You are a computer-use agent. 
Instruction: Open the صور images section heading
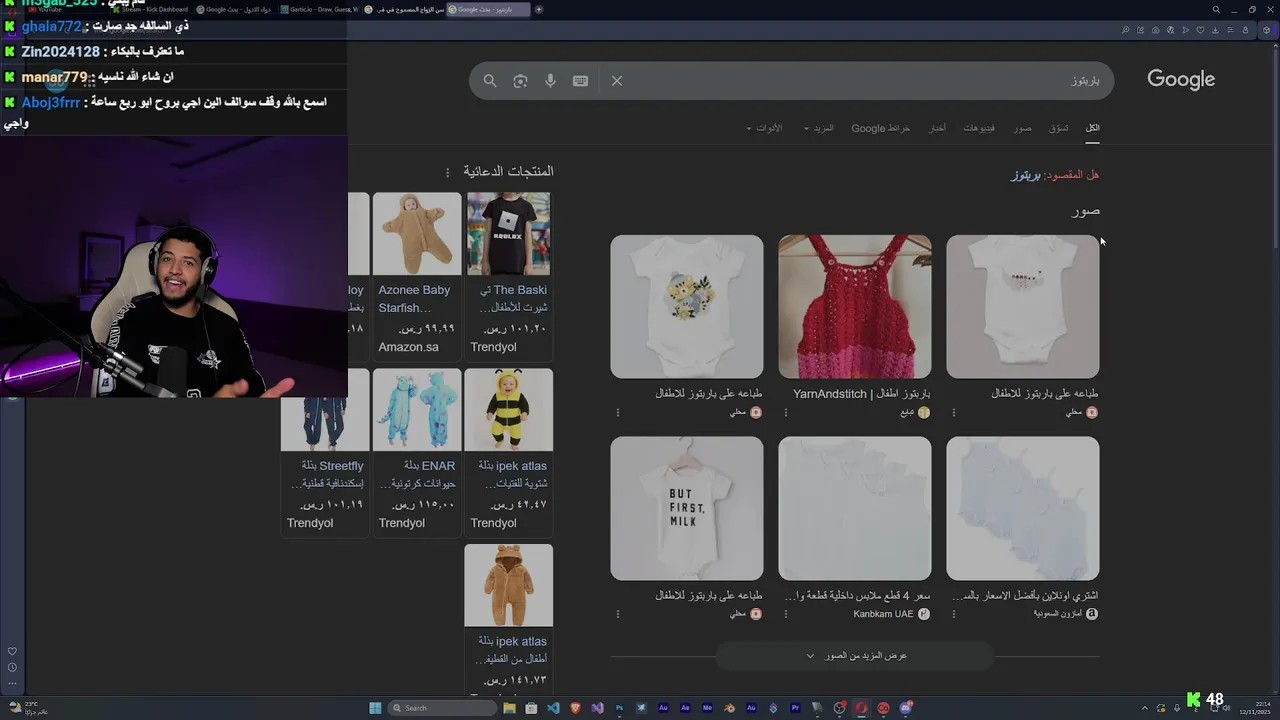click(x=1086, y=211)
